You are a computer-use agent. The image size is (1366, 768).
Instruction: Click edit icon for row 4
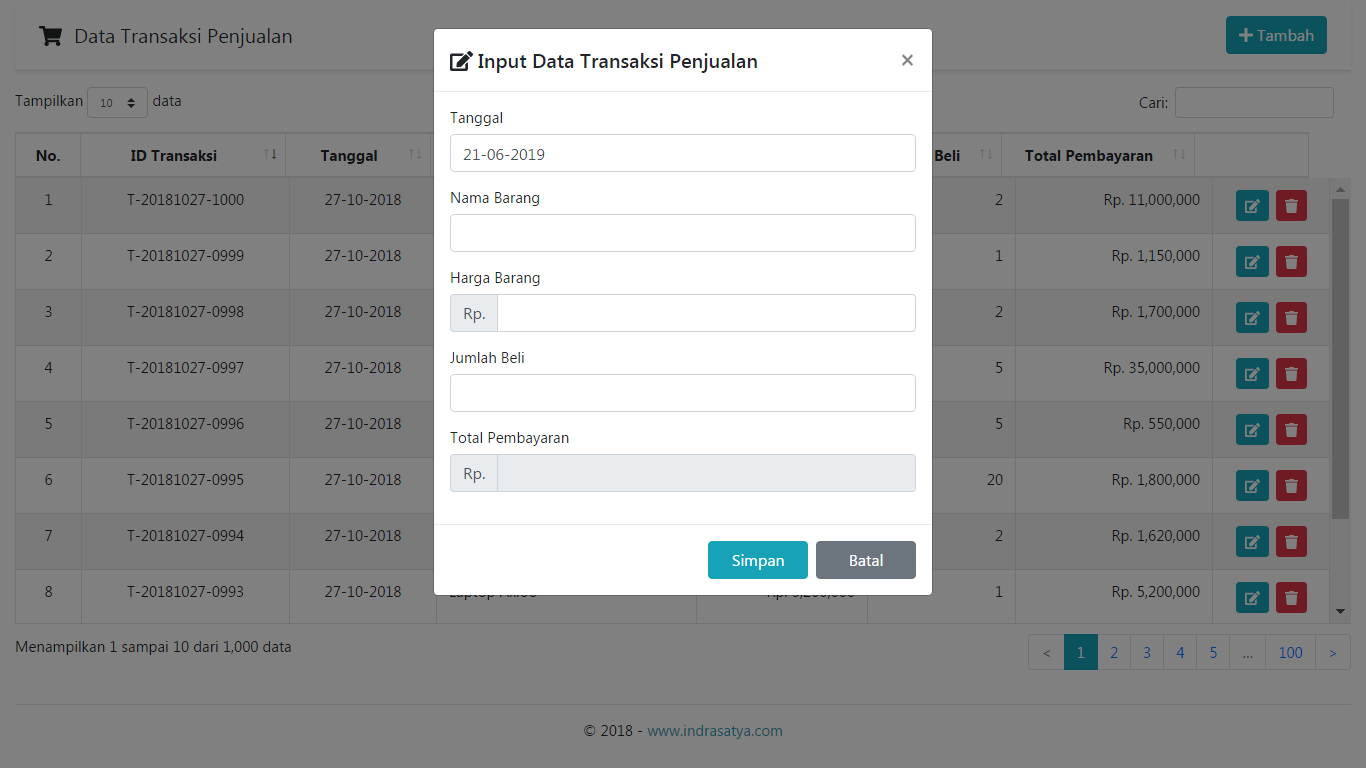click(x=1252, y=374)
